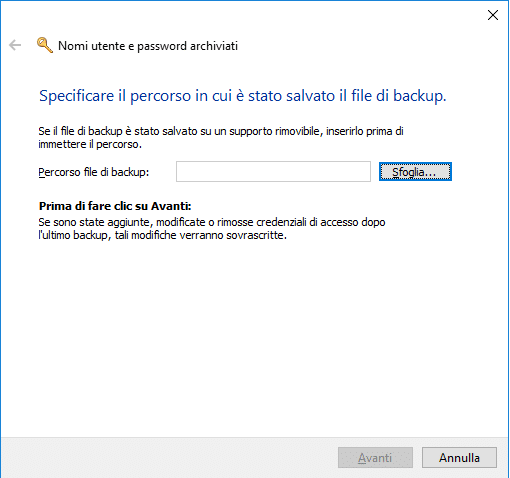Open file browser with Sfoglia button
The image size is (510, 478).
[415, 172]
